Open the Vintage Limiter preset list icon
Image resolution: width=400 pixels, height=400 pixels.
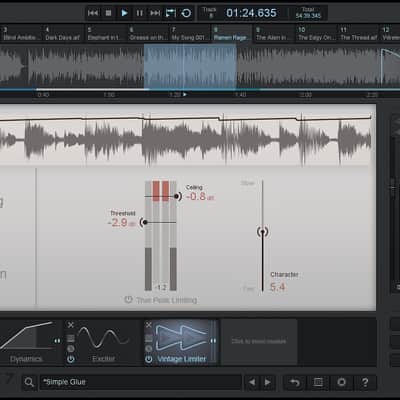tap(149, 339)
